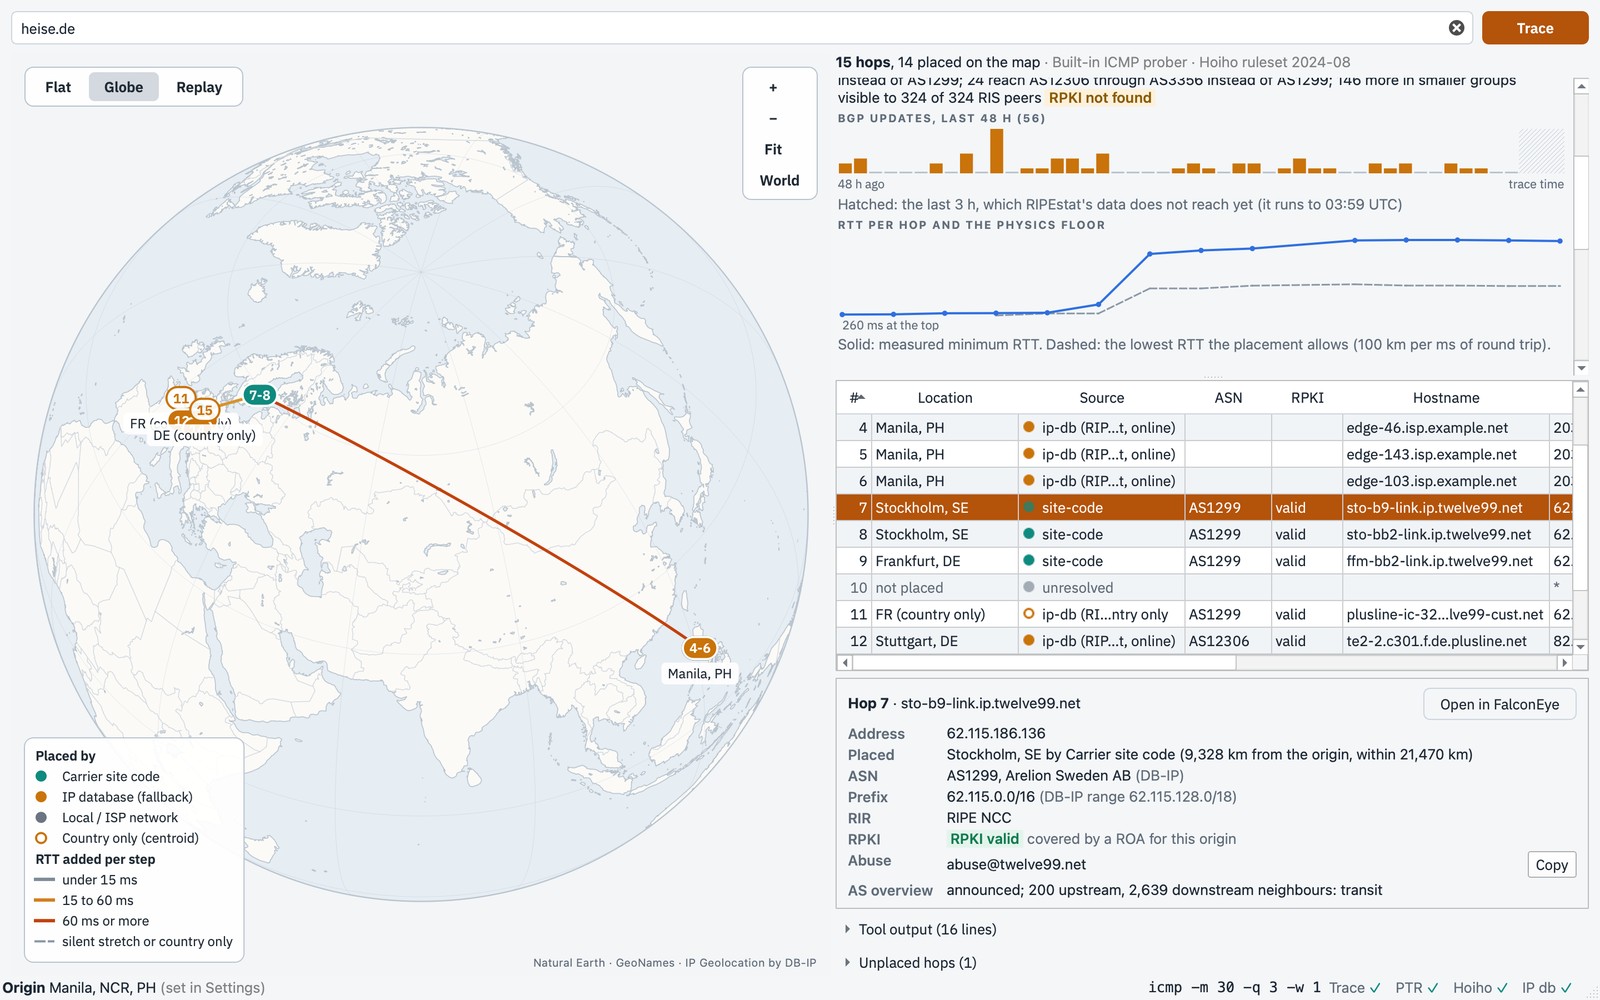Sort by Source column header
Viewport: 1600px width, 1000px height.
pos(1101,397)
